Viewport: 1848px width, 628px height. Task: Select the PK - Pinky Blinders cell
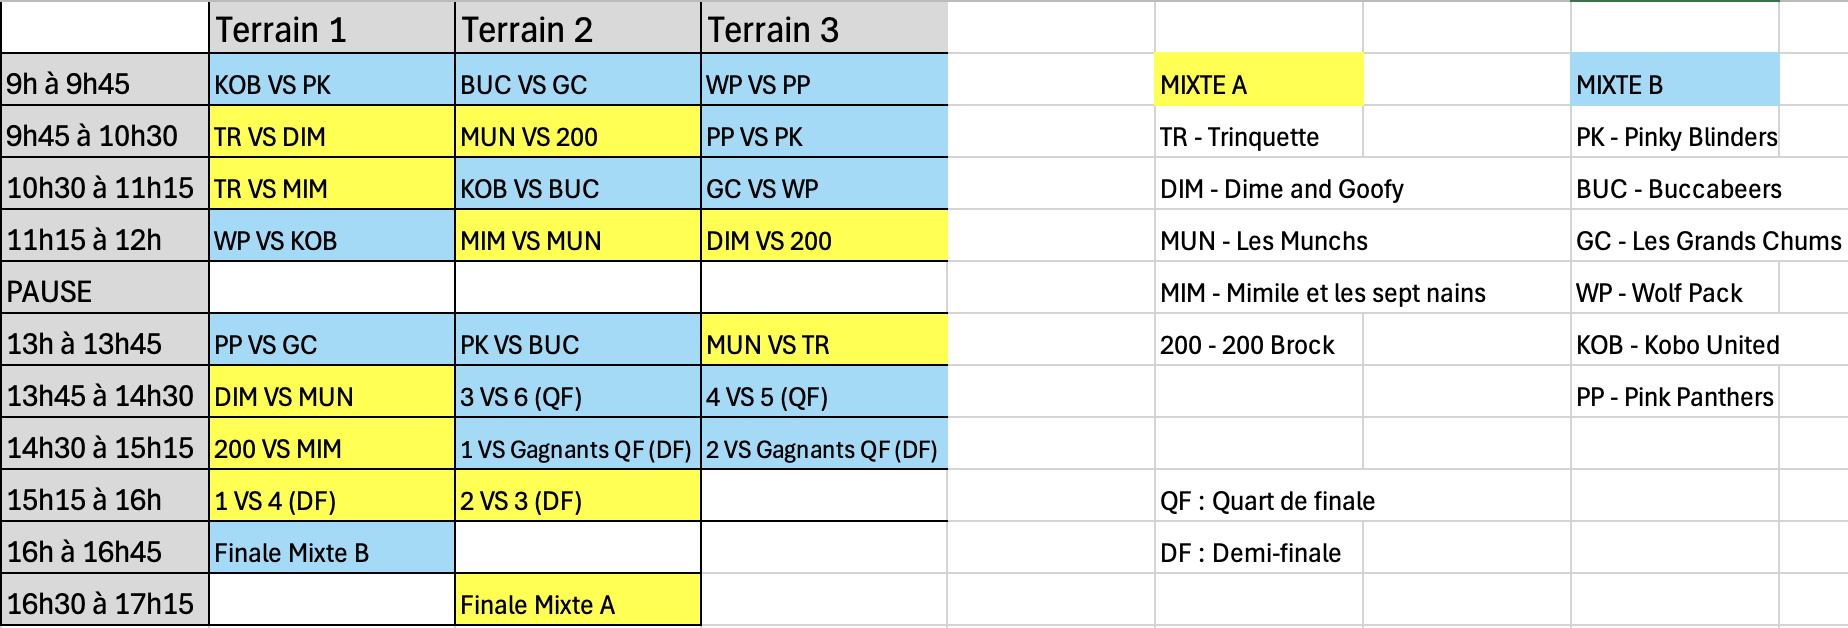[x=1674, y=132]
